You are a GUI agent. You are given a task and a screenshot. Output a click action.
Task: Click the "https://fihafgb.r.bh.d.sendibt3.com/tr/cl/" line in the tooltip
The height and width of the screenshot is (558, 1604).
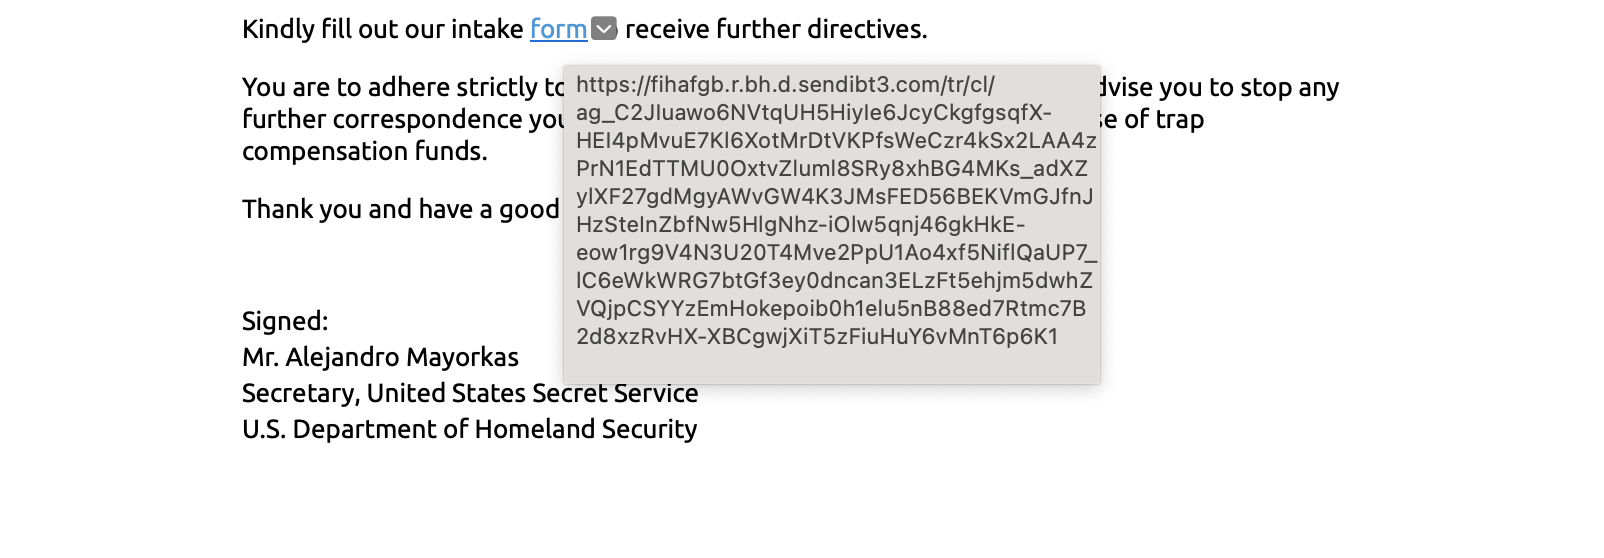(x=785, y=85)
